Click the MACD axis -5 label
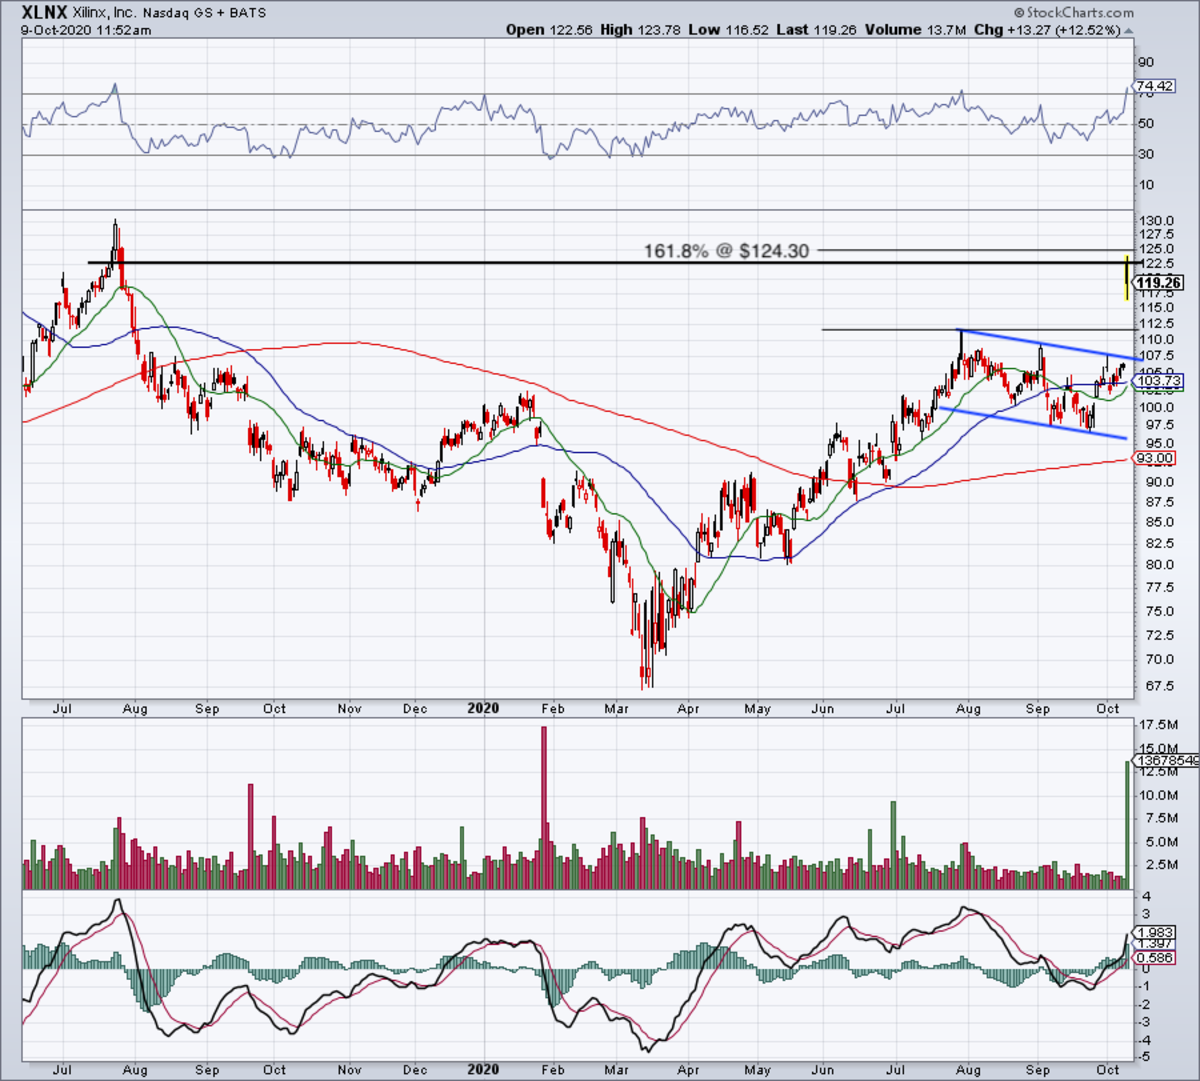The height and width of the screenshot is (1081, 1200). (1146, 1057)
